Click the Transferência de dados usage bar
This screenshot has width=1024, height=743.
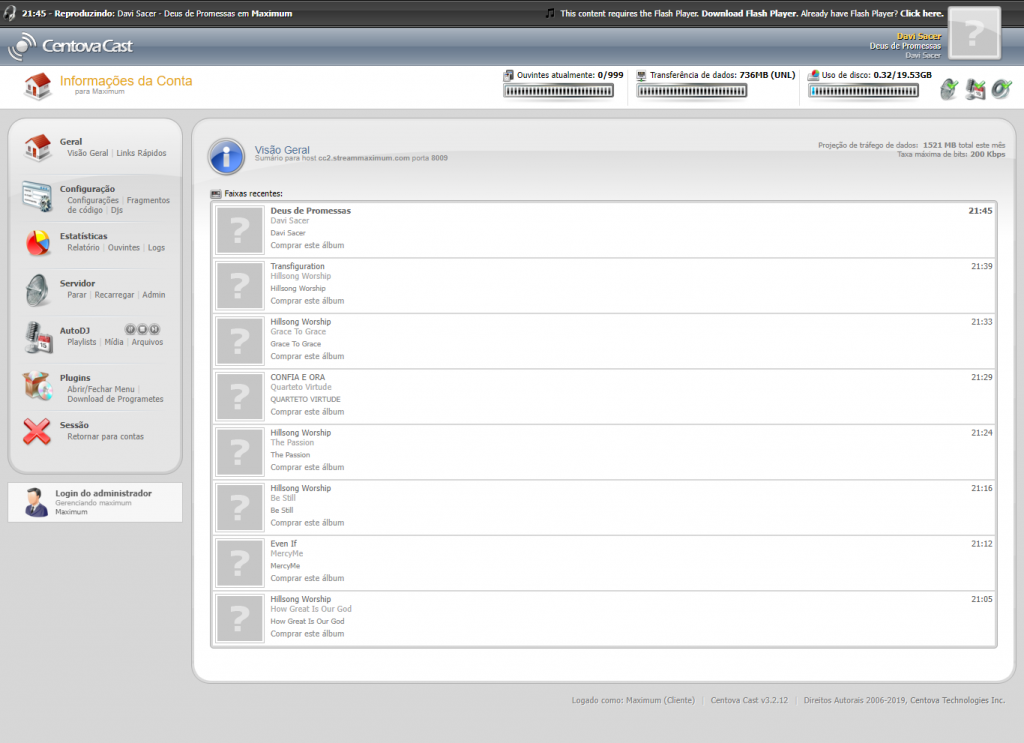pos(692,91)
